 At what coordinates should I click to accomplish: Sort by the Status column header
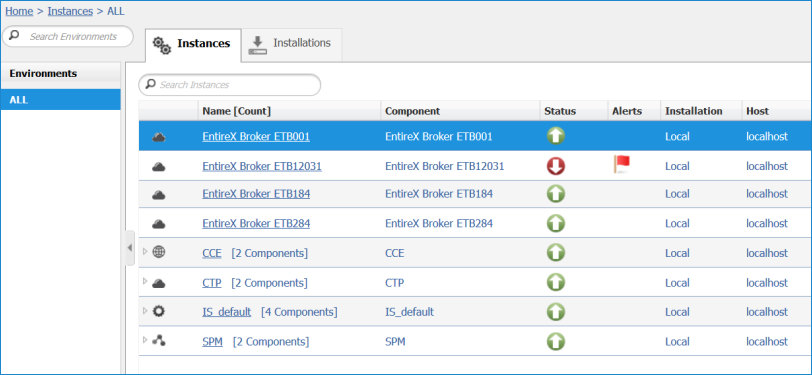[x=574, y=111]
